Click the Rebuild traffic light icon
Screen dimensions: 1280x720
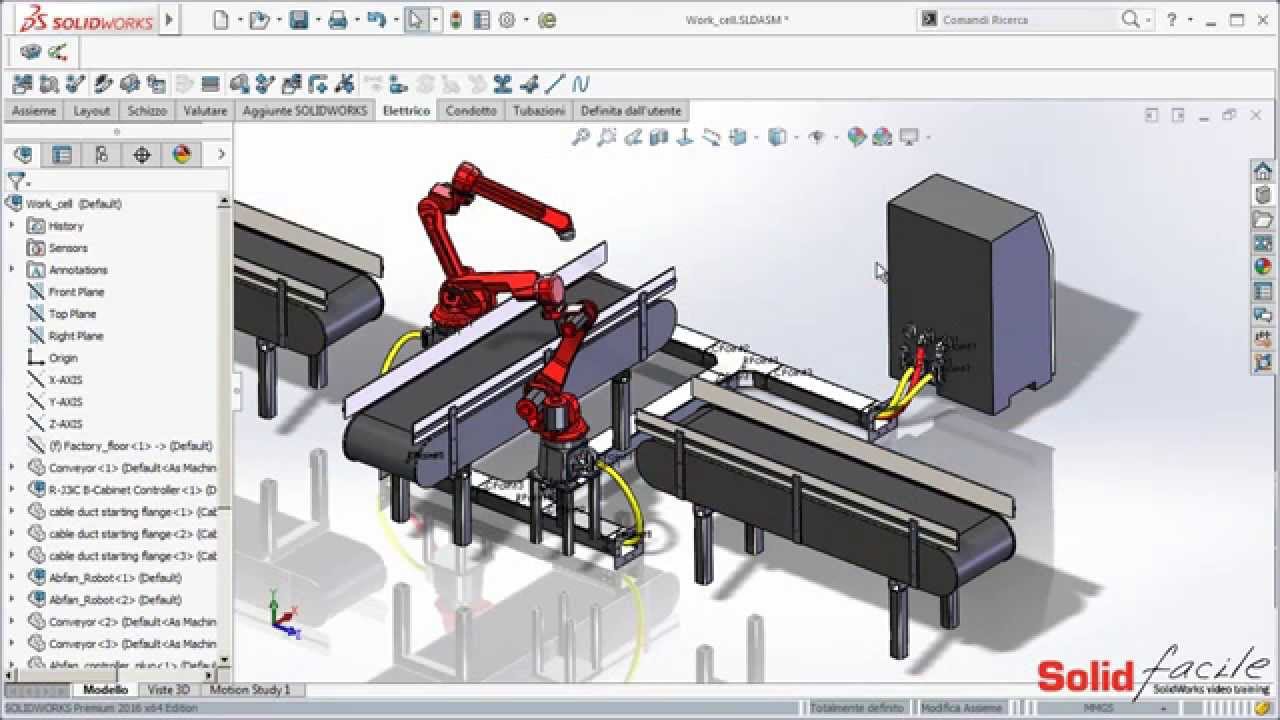pos(456,19)
